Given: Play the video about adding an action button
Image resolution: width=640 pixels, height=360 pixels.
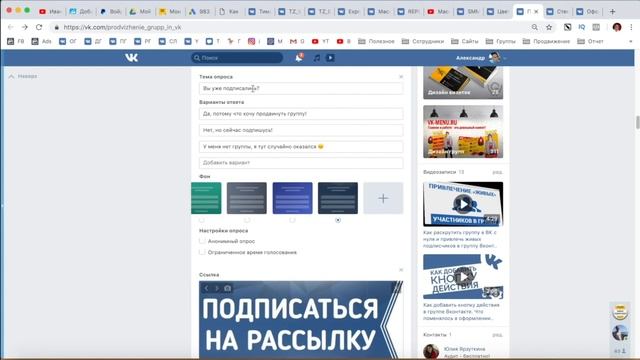Looking at the screenshot, I should [462, 277].
